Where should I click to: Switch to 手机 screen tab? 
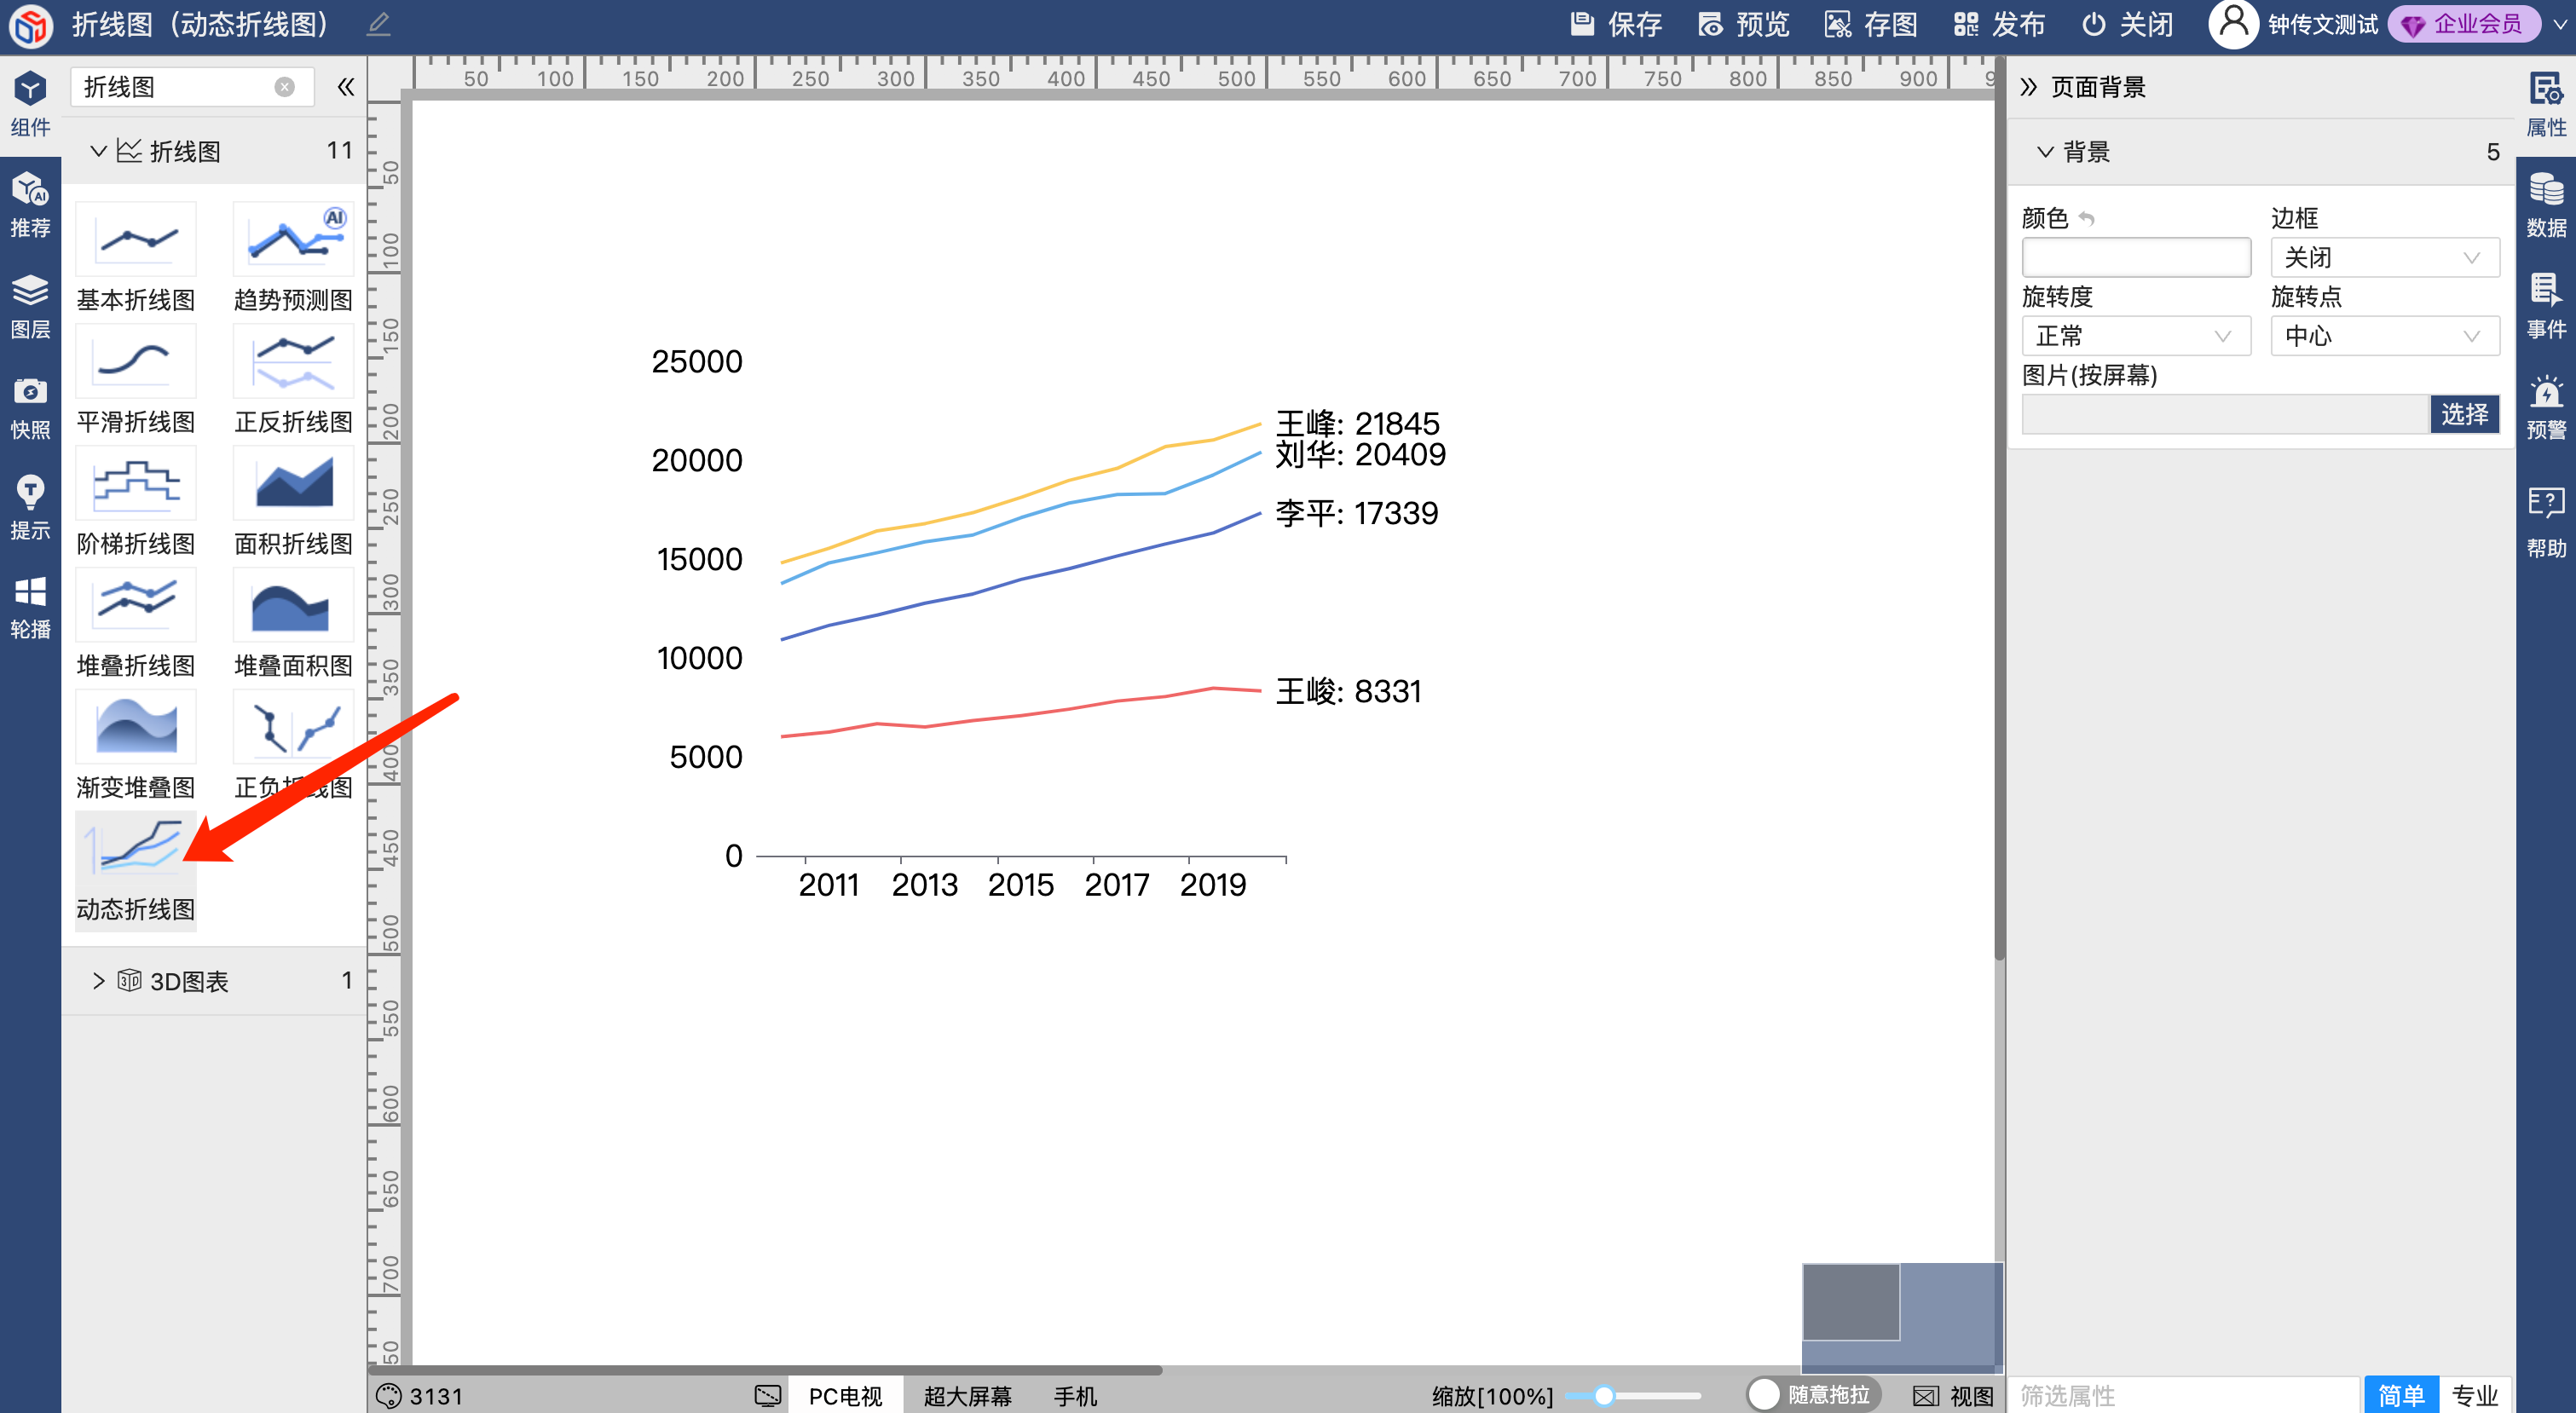coord(1075,1396)
